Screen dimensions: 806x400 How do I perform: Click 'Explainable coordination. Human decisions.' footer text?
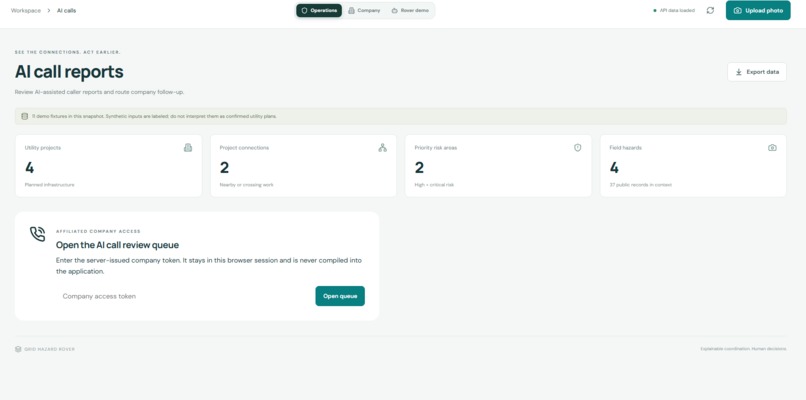(743, 349)
